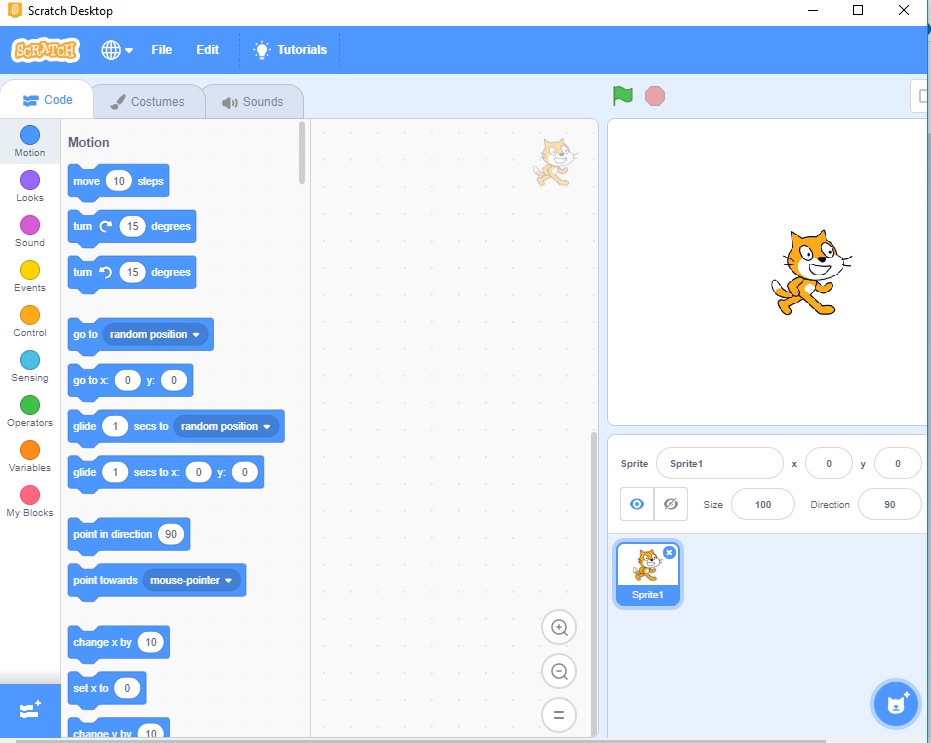Viewport: 931px width, 743px height.
Task: Open the File menu
Action: pos(162,50)
